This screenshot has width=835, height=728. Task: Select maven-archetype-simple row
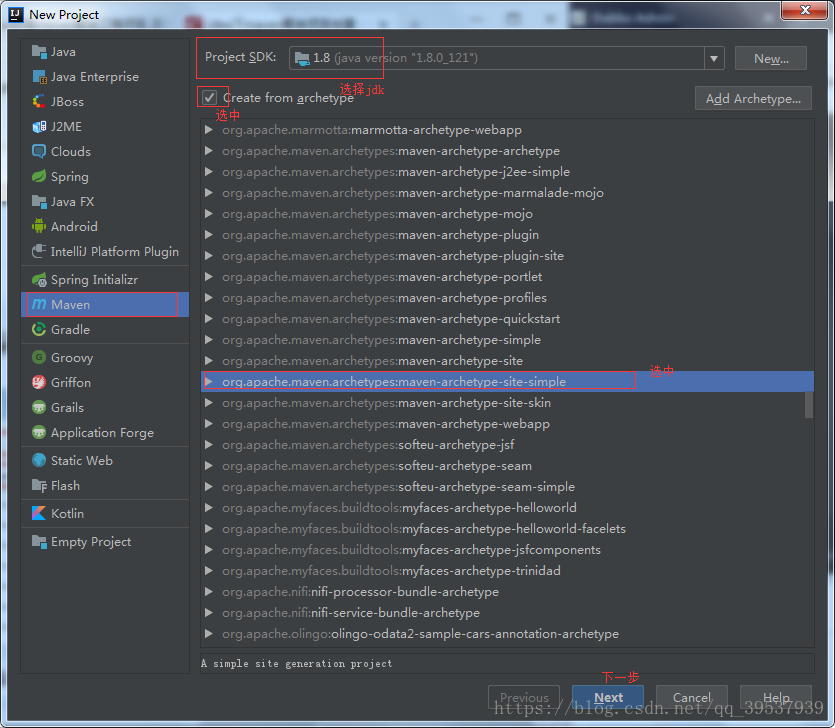click(507, 340)
